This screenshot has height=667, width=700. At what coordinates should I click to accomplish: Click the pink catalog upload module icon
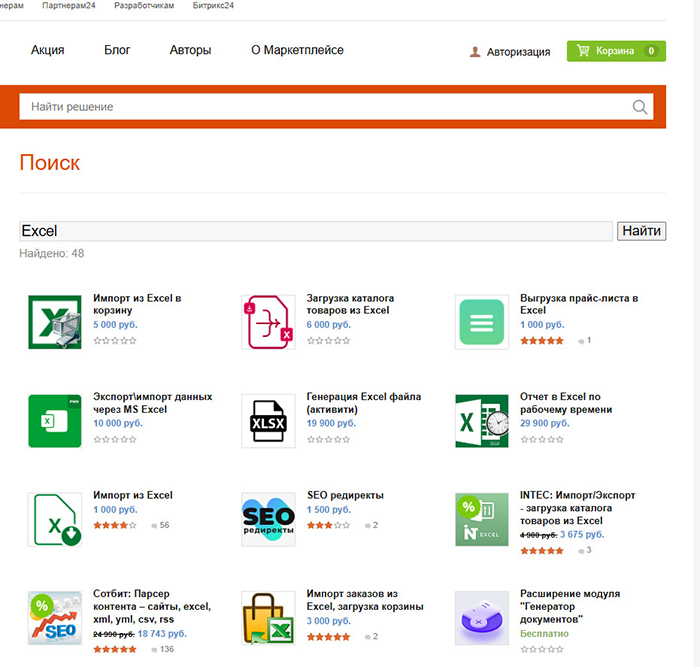tap(268, 322)
